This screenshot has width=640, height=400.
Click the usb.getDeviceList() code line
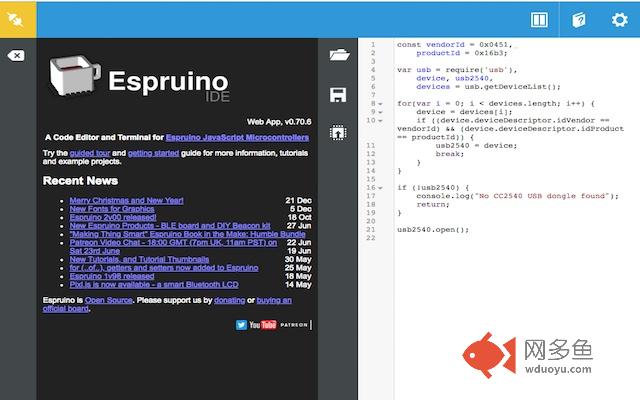pos(488,87)
